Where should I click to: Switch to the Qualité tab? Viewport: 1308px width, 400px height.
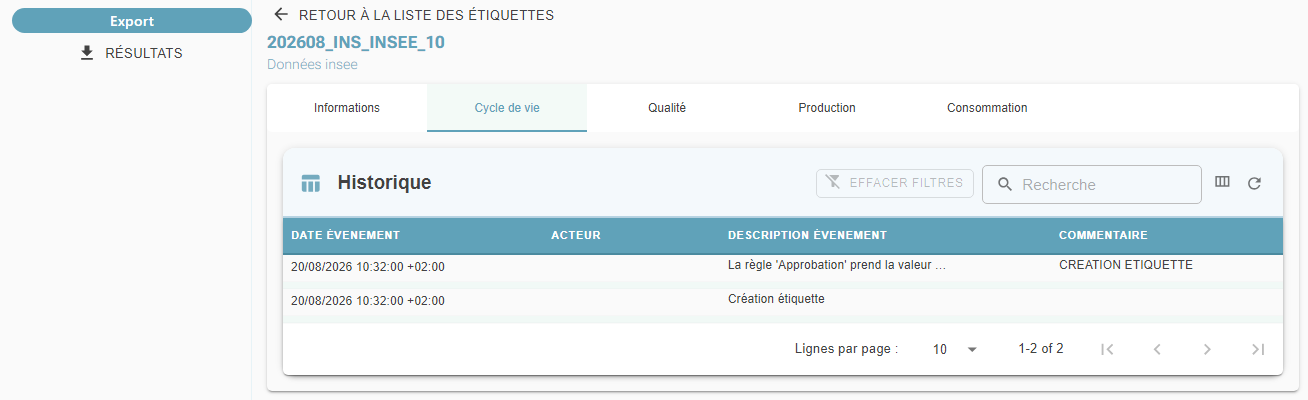(x=667, y=108)
